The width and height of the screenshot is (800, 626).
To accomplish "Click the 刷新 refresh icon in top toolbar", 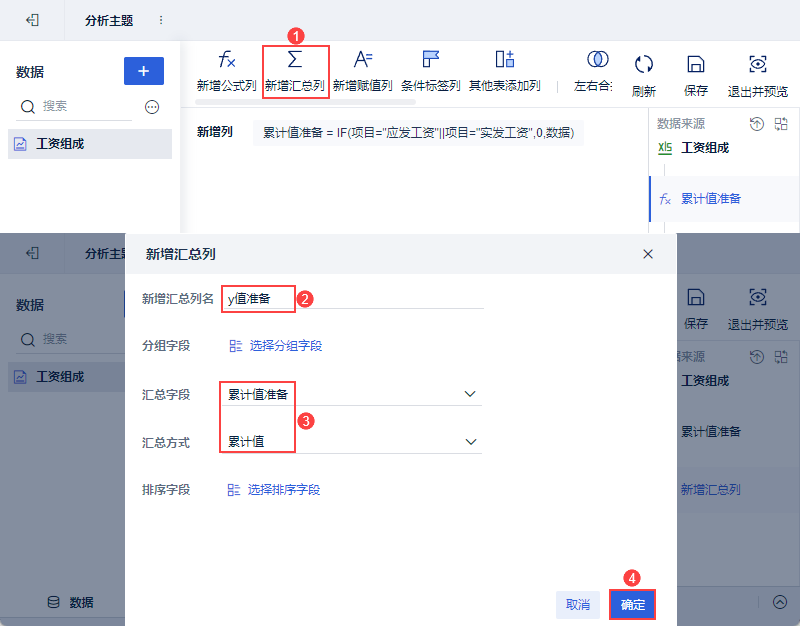I will (643, 64).
